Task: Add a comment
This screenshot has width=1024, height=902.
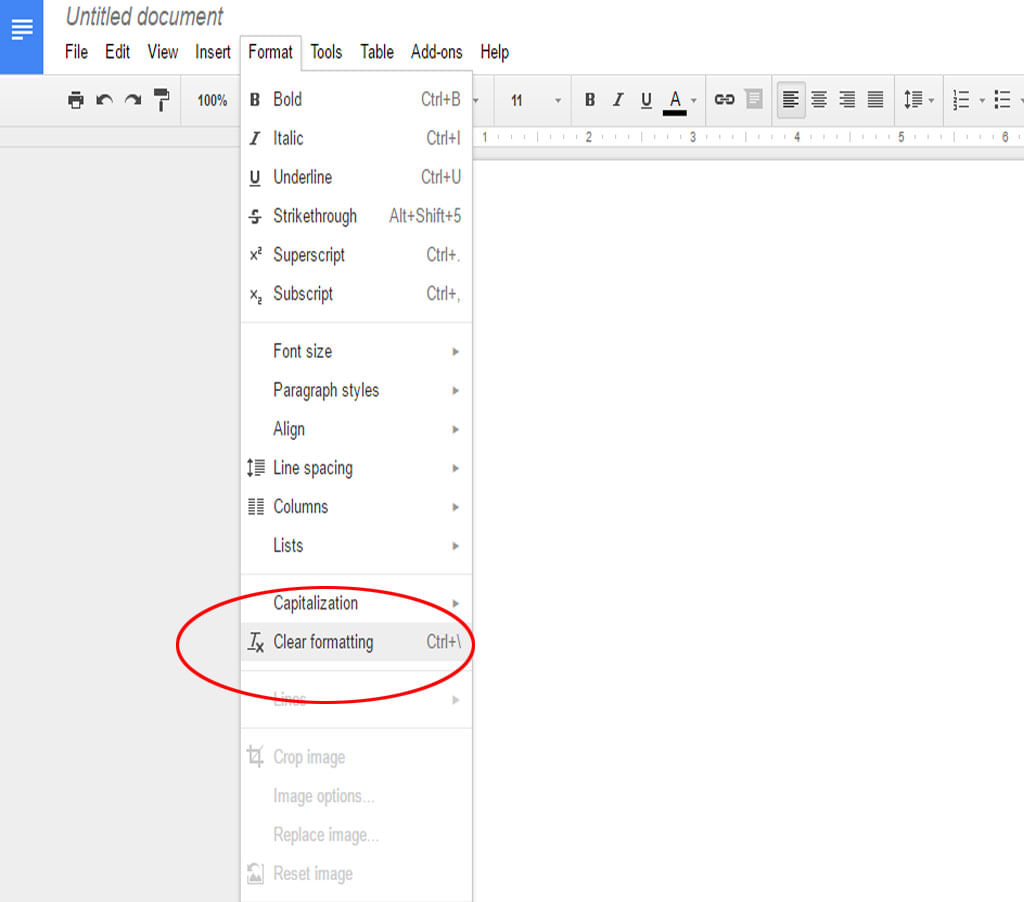Action: click(753, 100)
